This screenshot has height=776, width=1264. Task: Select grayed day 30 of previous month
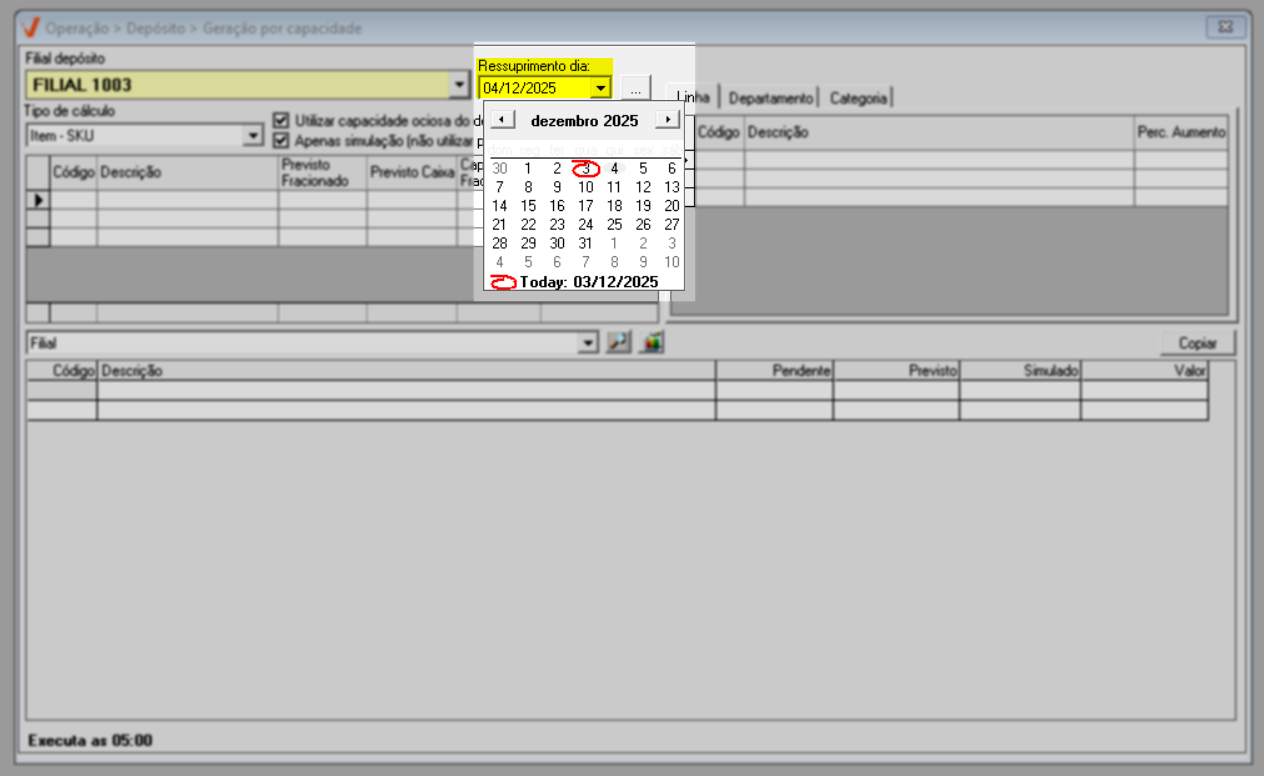click(500, 169)
